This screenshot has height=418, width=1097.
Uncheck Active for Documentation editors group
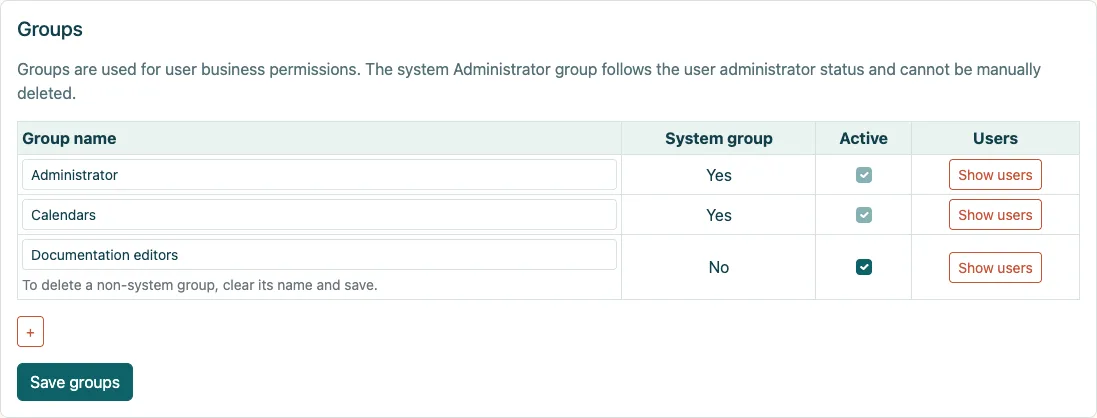(x=864, y=267)
